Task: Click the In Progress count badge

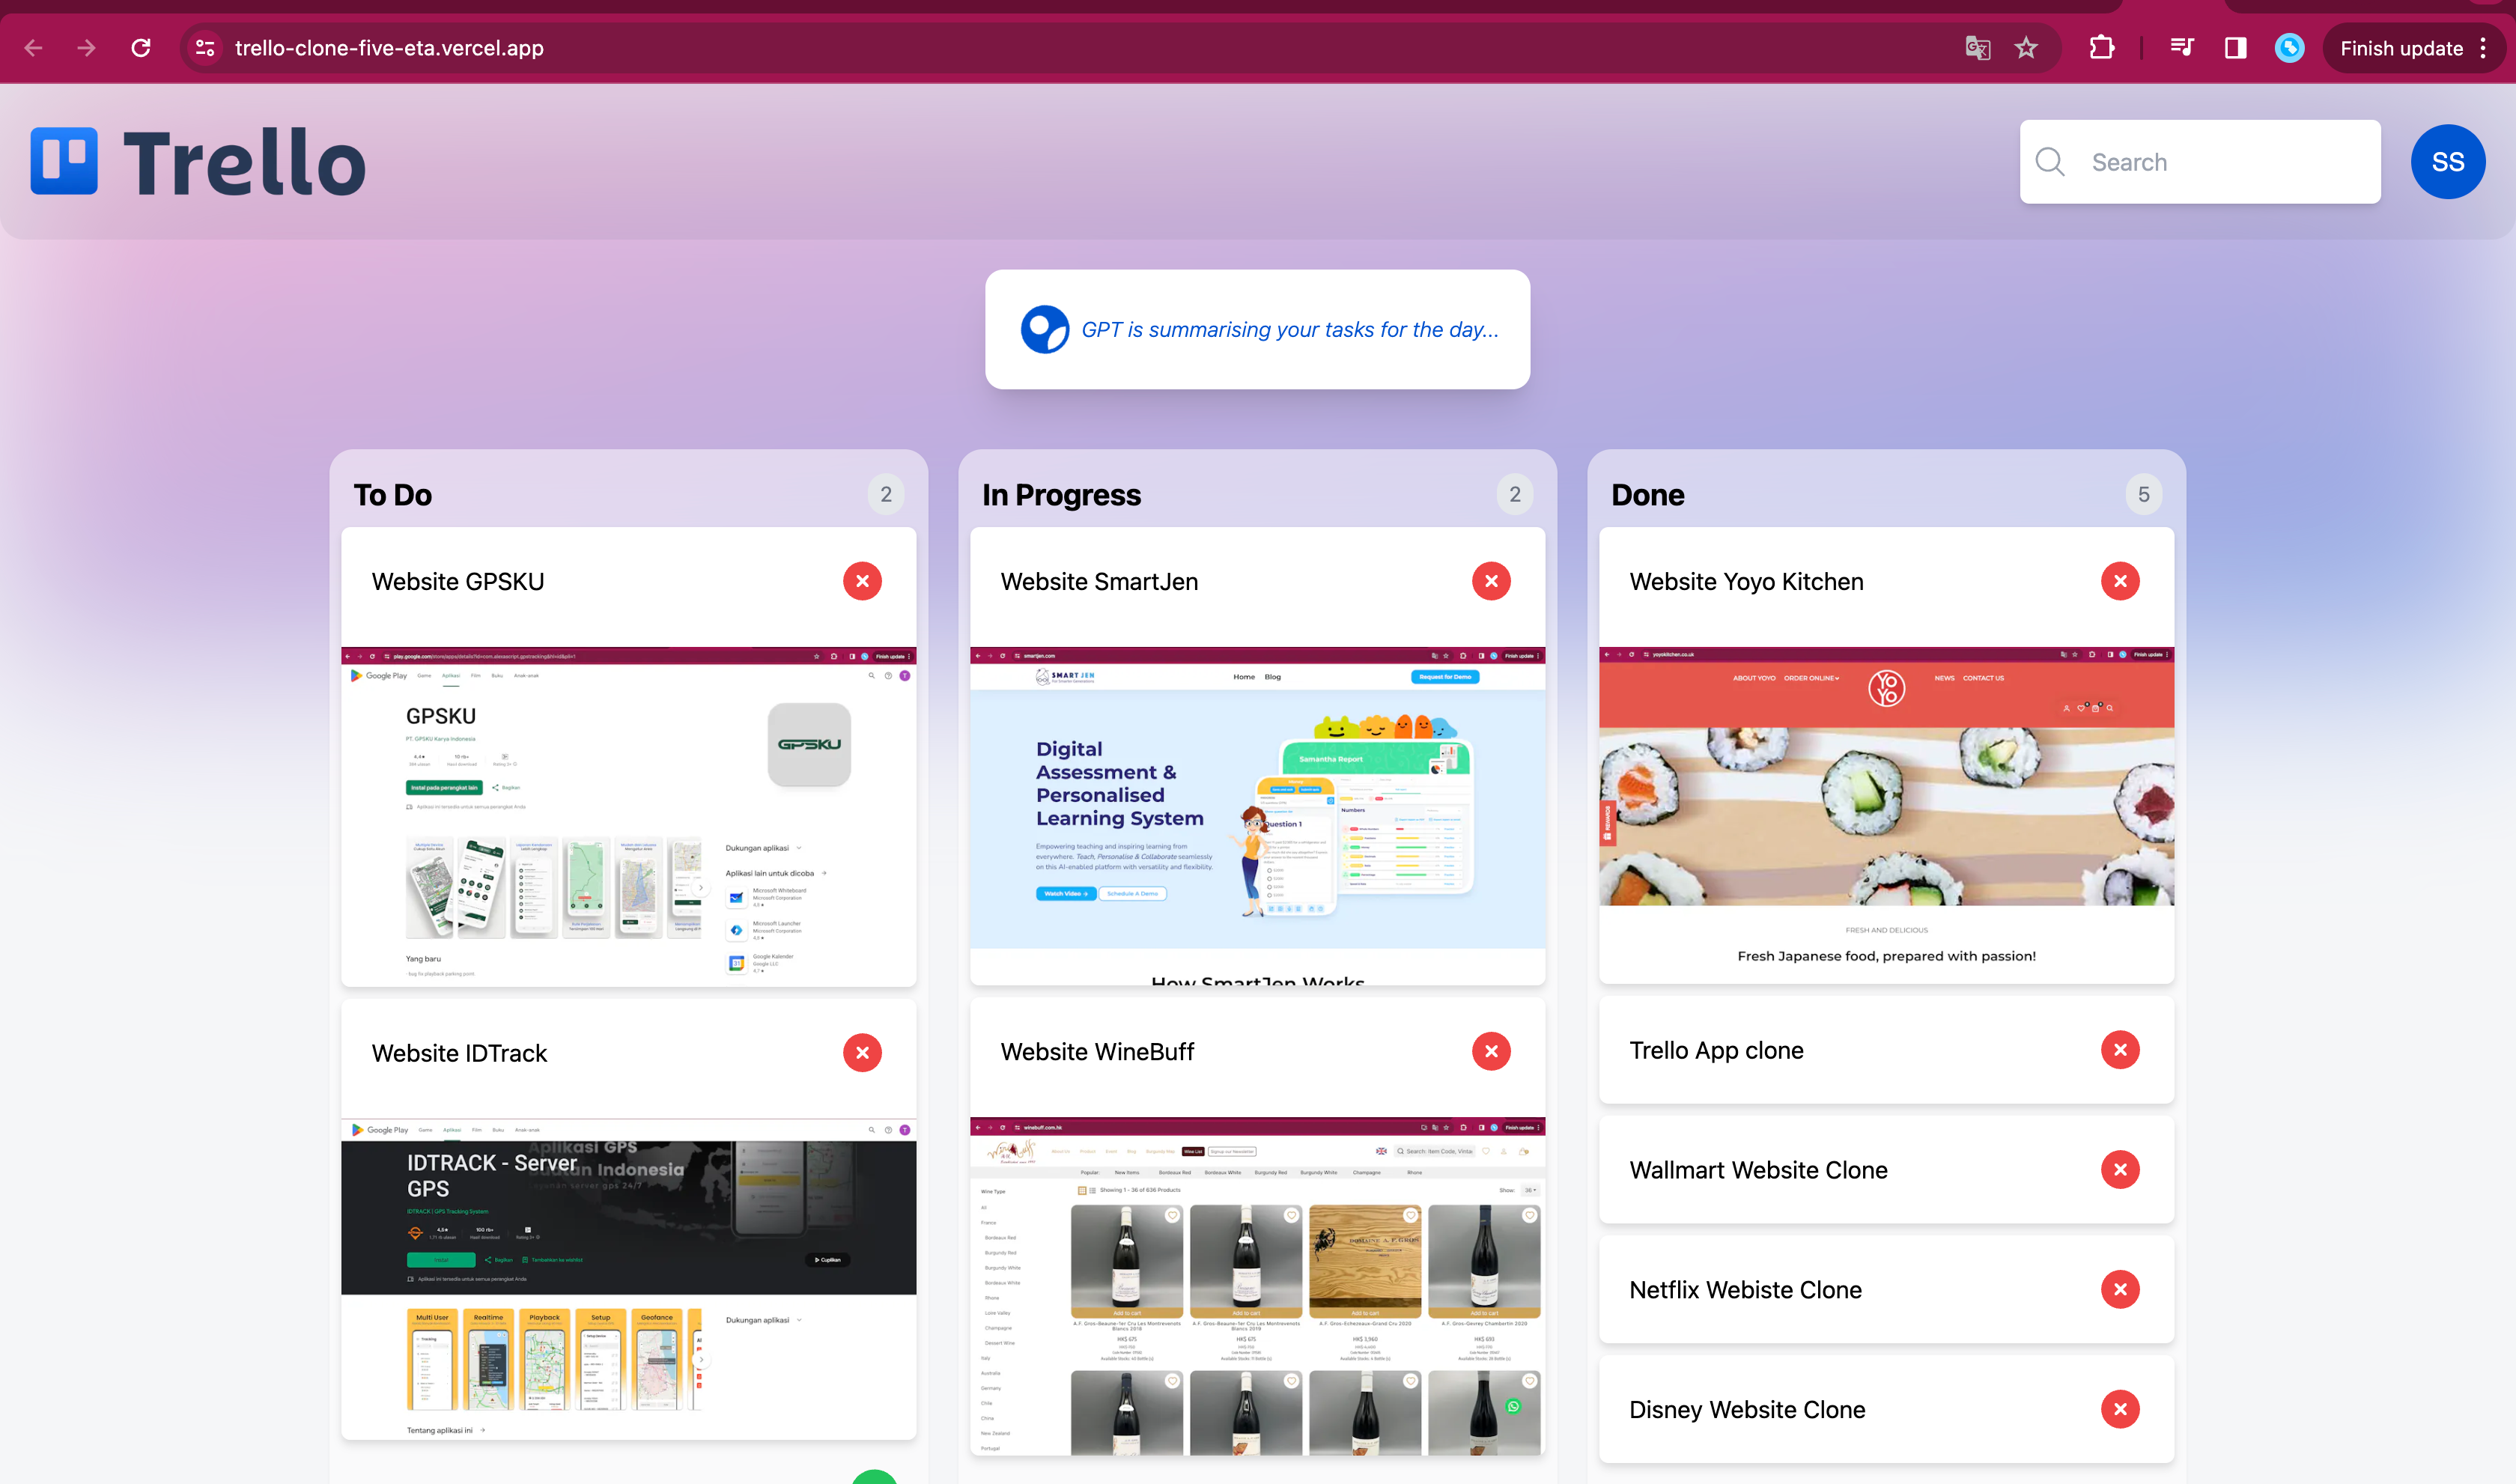Action: (x=1515, y=494)
